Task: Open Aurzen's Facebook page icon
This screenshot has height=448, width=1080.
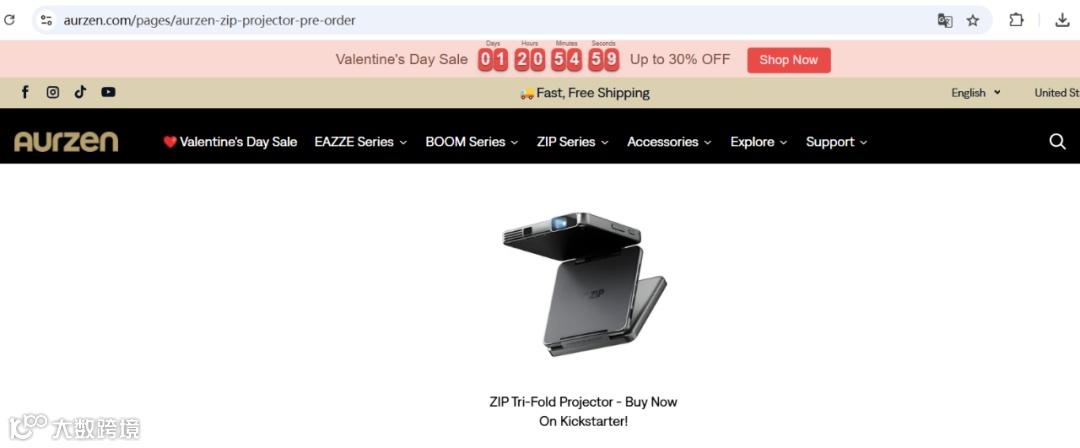Action: pyautogui.click(x=25, y=92)
